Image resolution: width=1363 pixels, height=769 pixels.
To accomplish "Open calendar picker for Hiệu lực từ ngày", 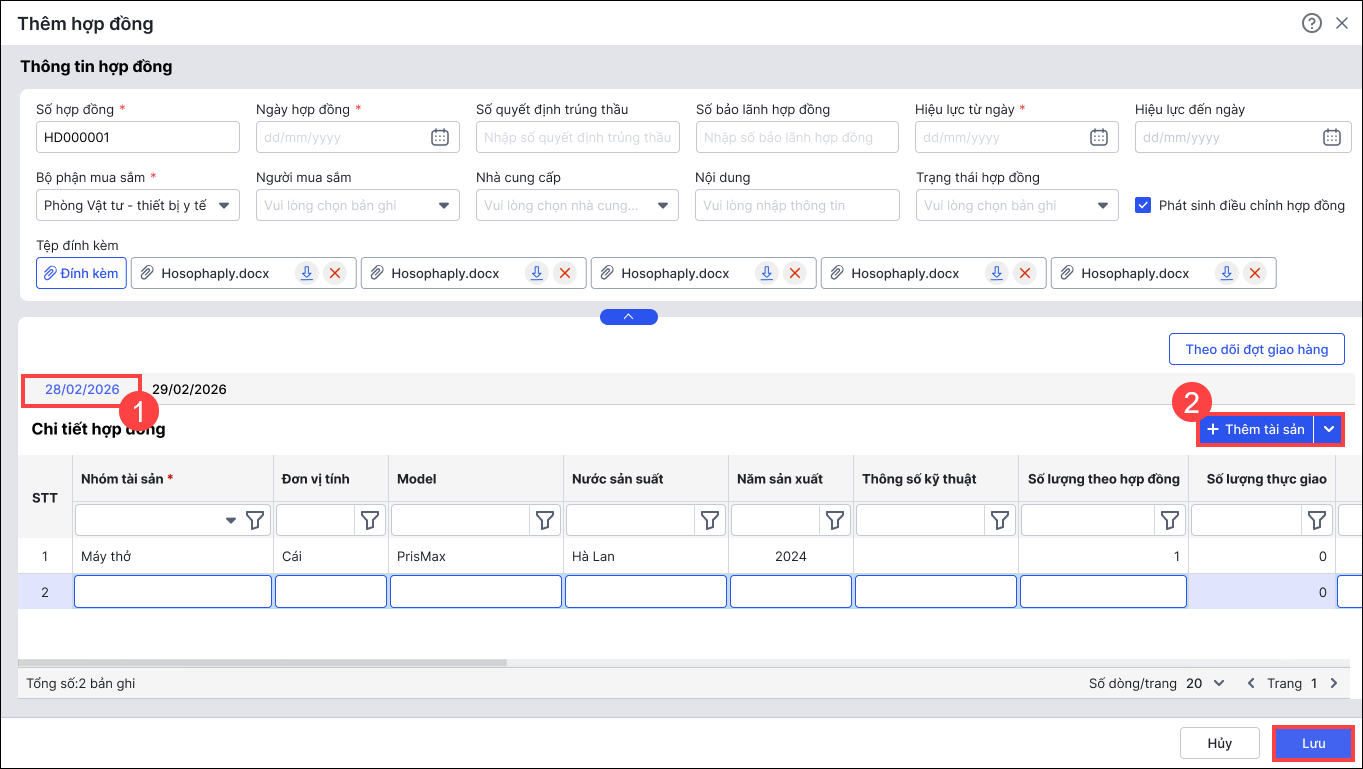I will click(x=1098, y=138).
